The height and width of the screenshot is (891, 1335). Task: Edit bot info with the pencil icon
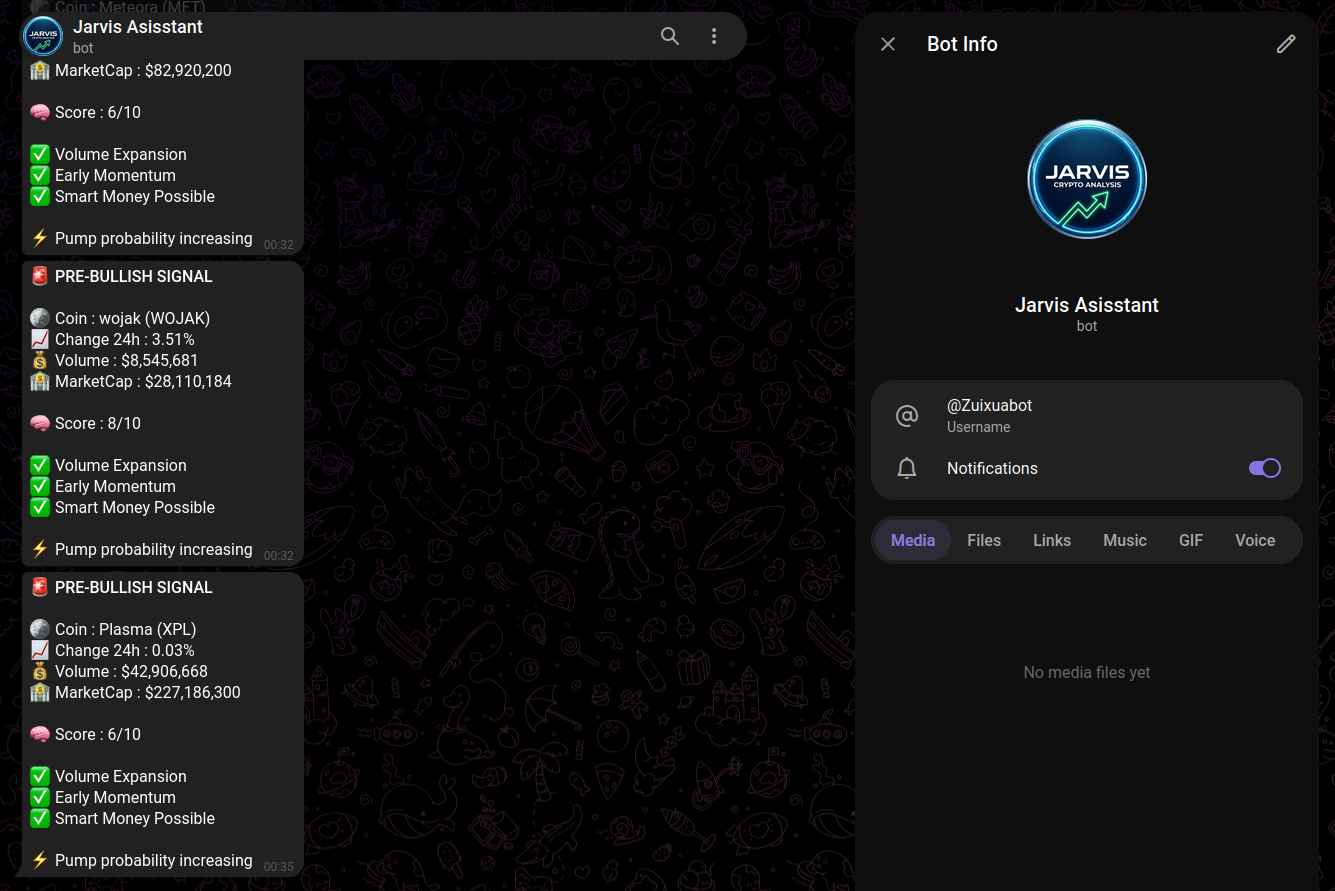click(x=1286, y=44)
